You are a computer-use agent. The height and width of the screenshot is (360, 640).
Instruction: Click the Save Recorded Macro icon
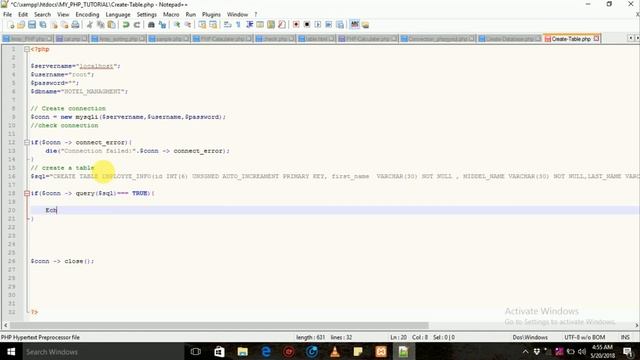coord(340,25)
